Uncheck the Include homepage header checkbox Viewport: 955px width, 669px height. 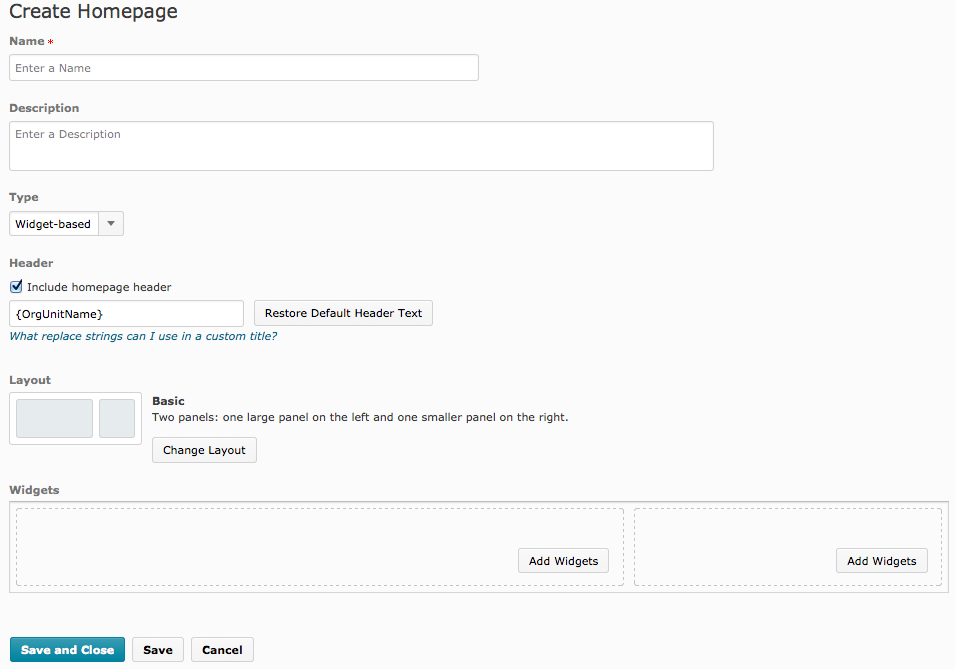(16, 287)
